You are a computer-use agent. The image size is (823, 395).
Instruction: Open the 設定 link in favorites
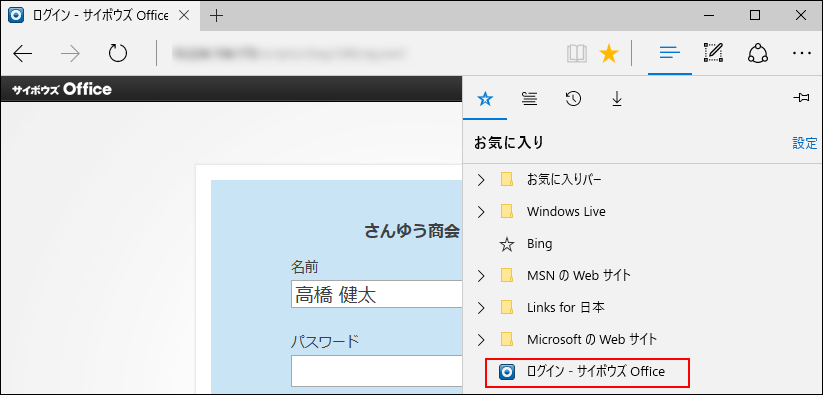coord(805,143)
